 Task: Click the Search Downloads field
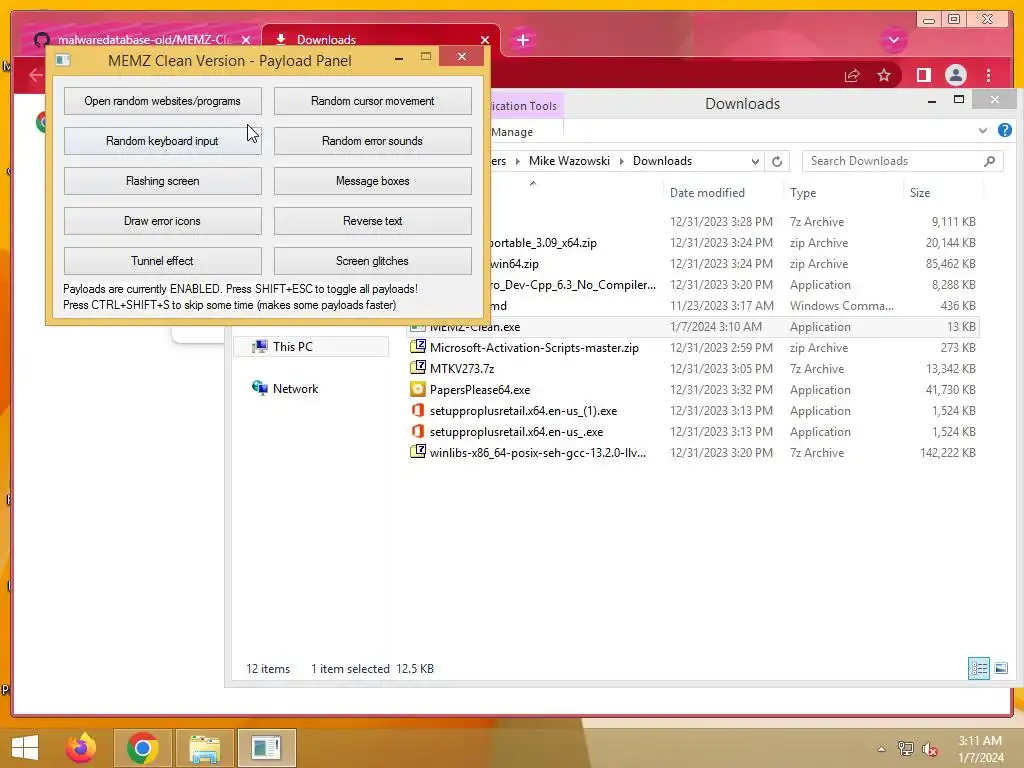point(903,161)
